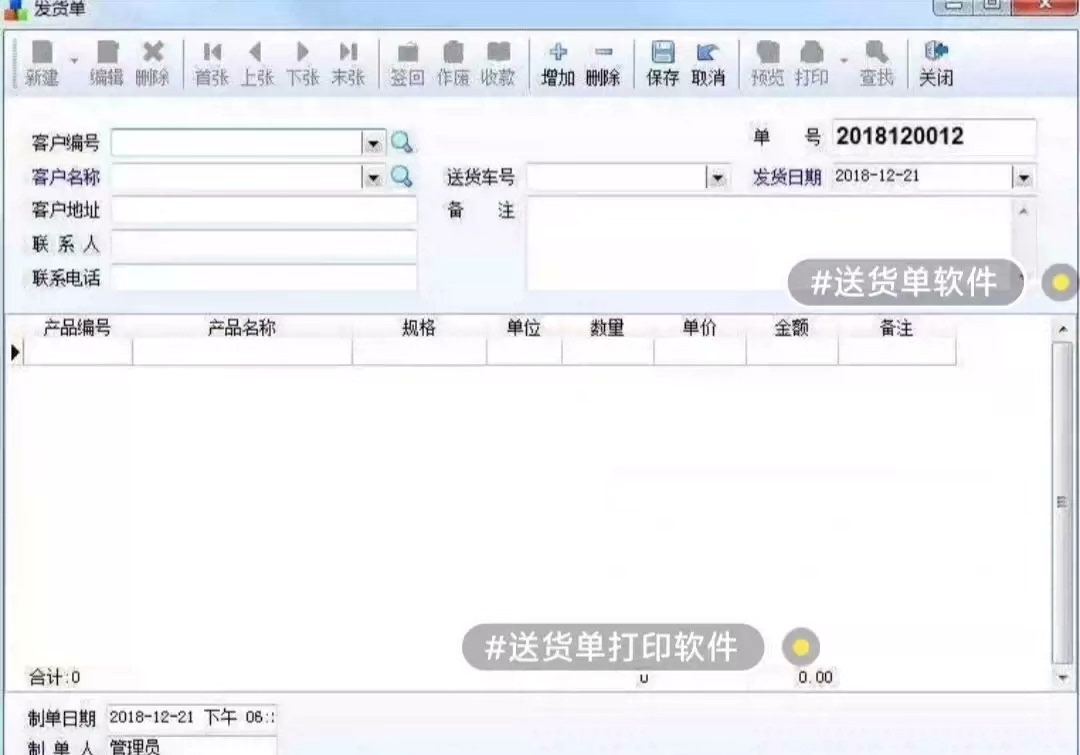Click the 签回 toolbar icon

coord(407,63)
